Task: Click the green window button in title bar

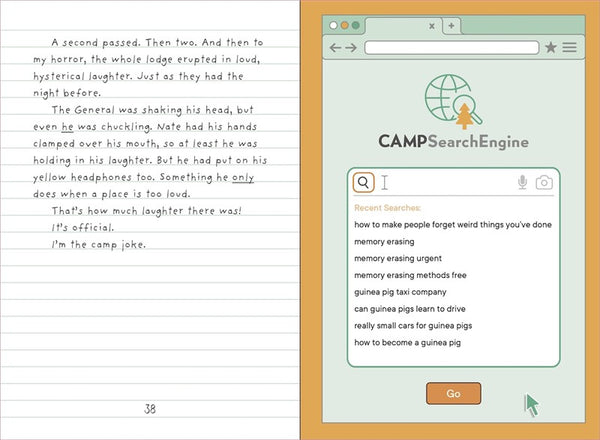Action: click(355, 25)
